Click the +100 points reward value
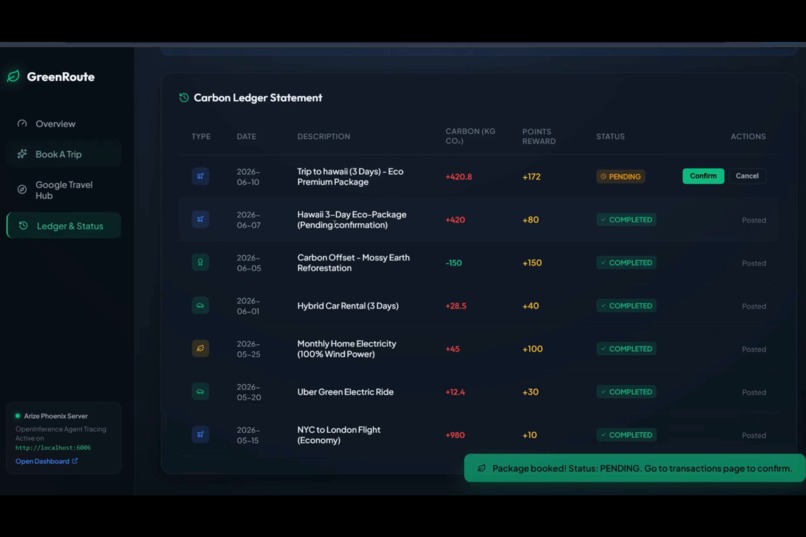Image resolution: width=806 pixels, height=537 pixels. click(x=533, y=349)
